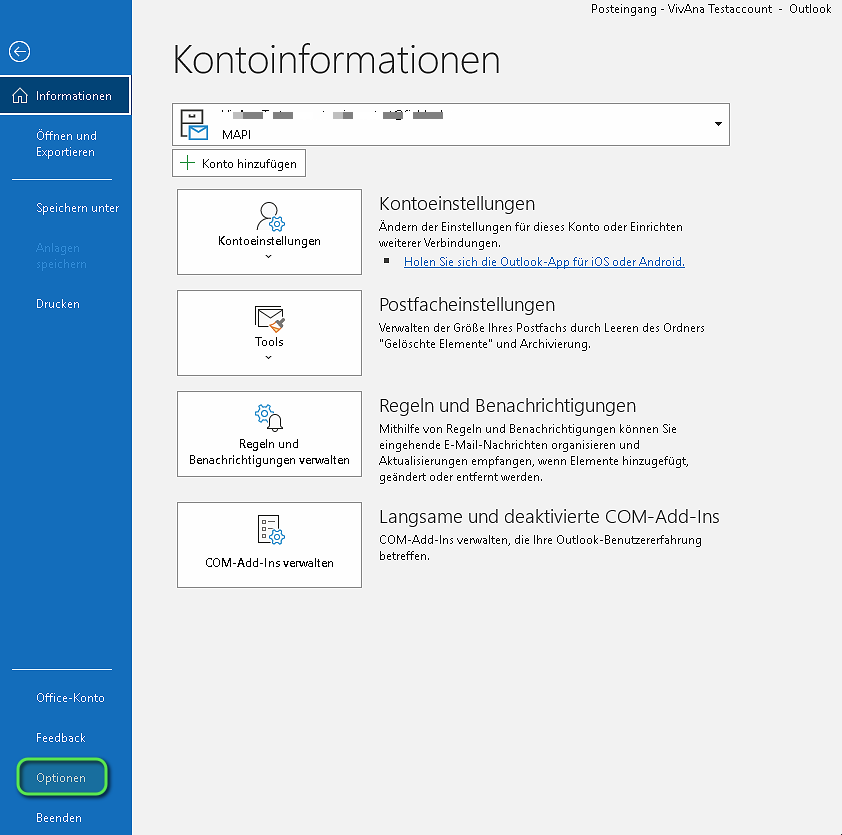Click the home icon beside Informationen
842x835 pixels.
(20, 96)
